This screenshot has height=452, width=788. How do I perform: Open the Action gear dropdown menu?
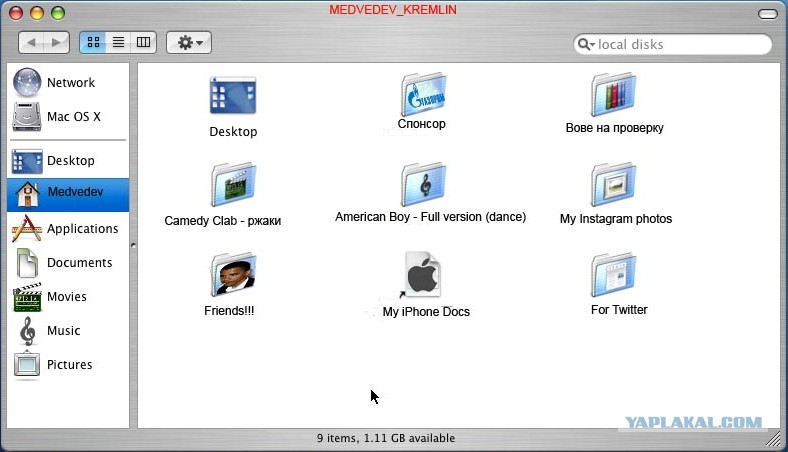[x=188, y=43]
